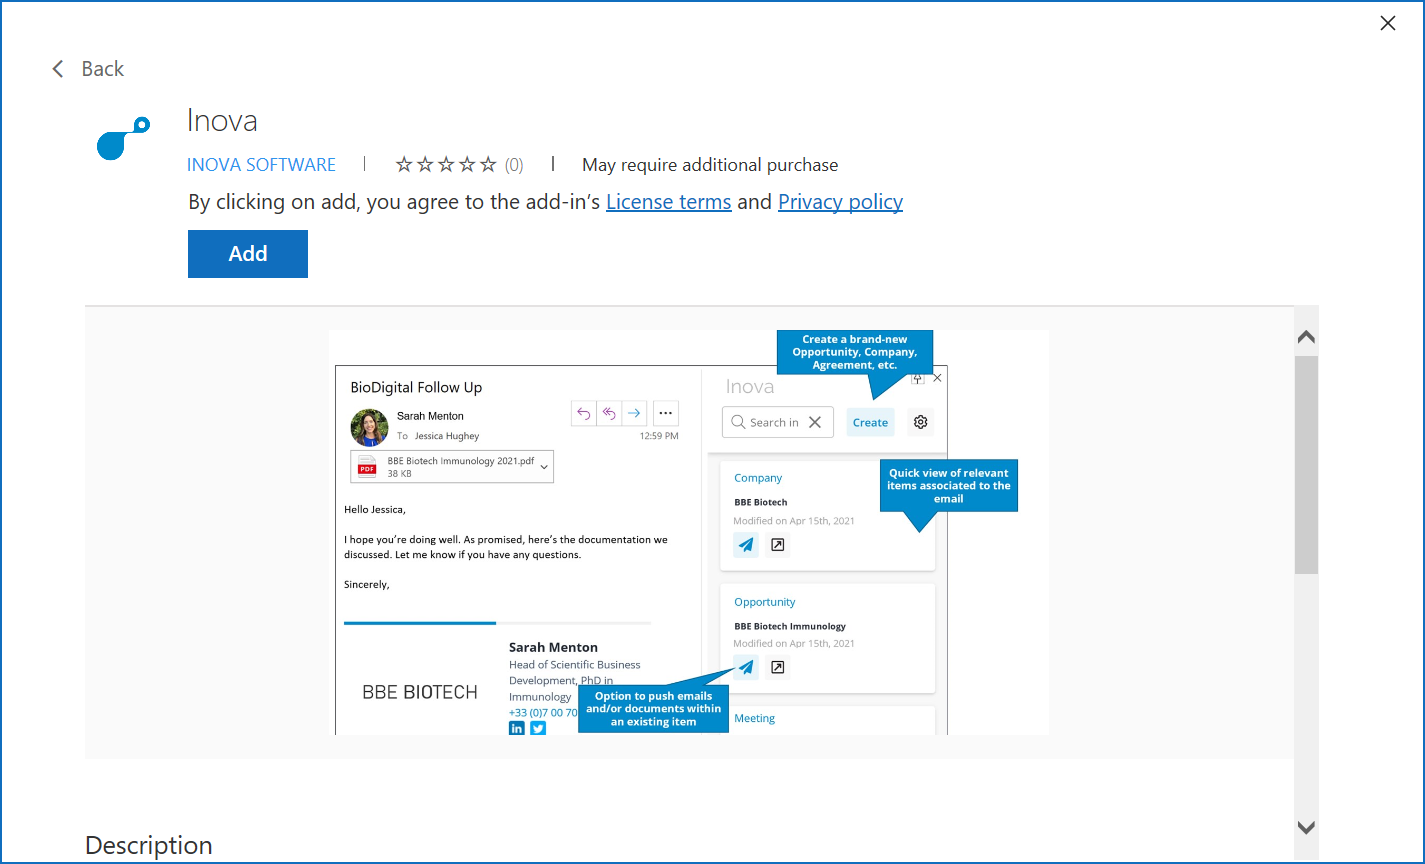The height and width of the screenshot is (864, 1425).
Task: Click the add-in preview screenshot
Action: coord(689,532)
